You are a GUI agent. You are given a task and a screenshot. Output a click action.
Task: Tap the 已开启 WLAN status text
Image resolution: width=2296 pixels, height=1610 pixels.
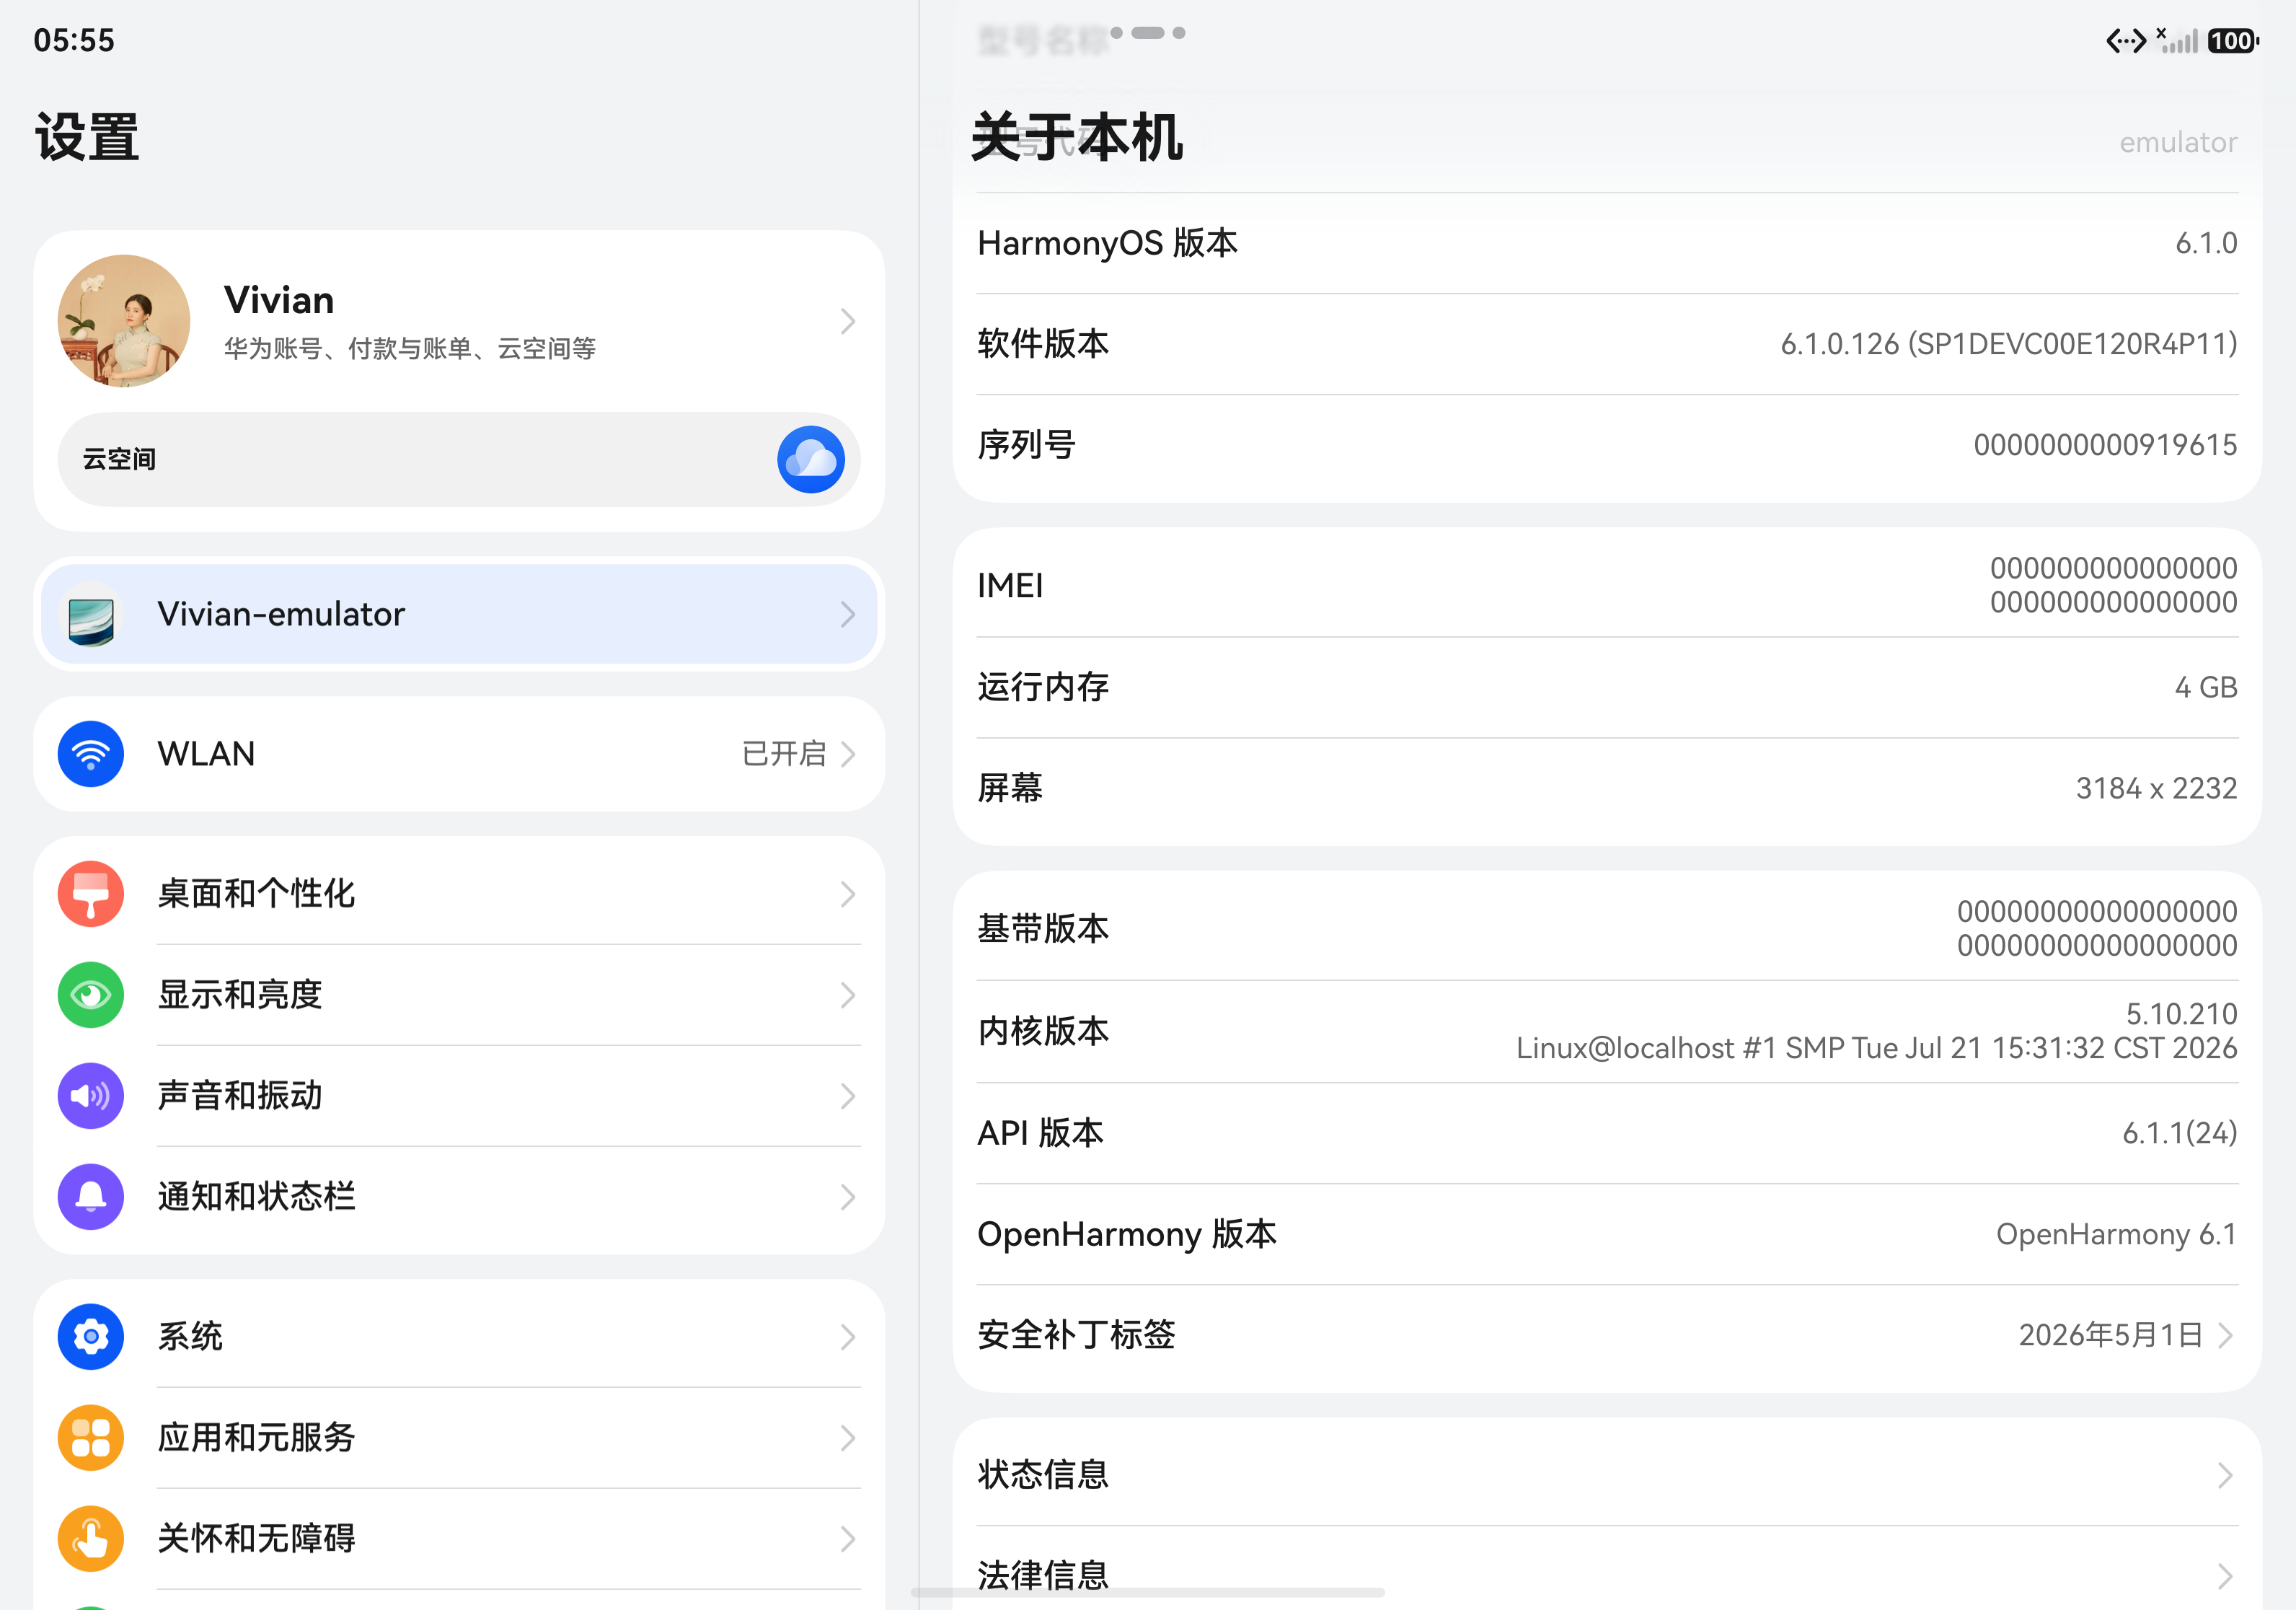784,754
